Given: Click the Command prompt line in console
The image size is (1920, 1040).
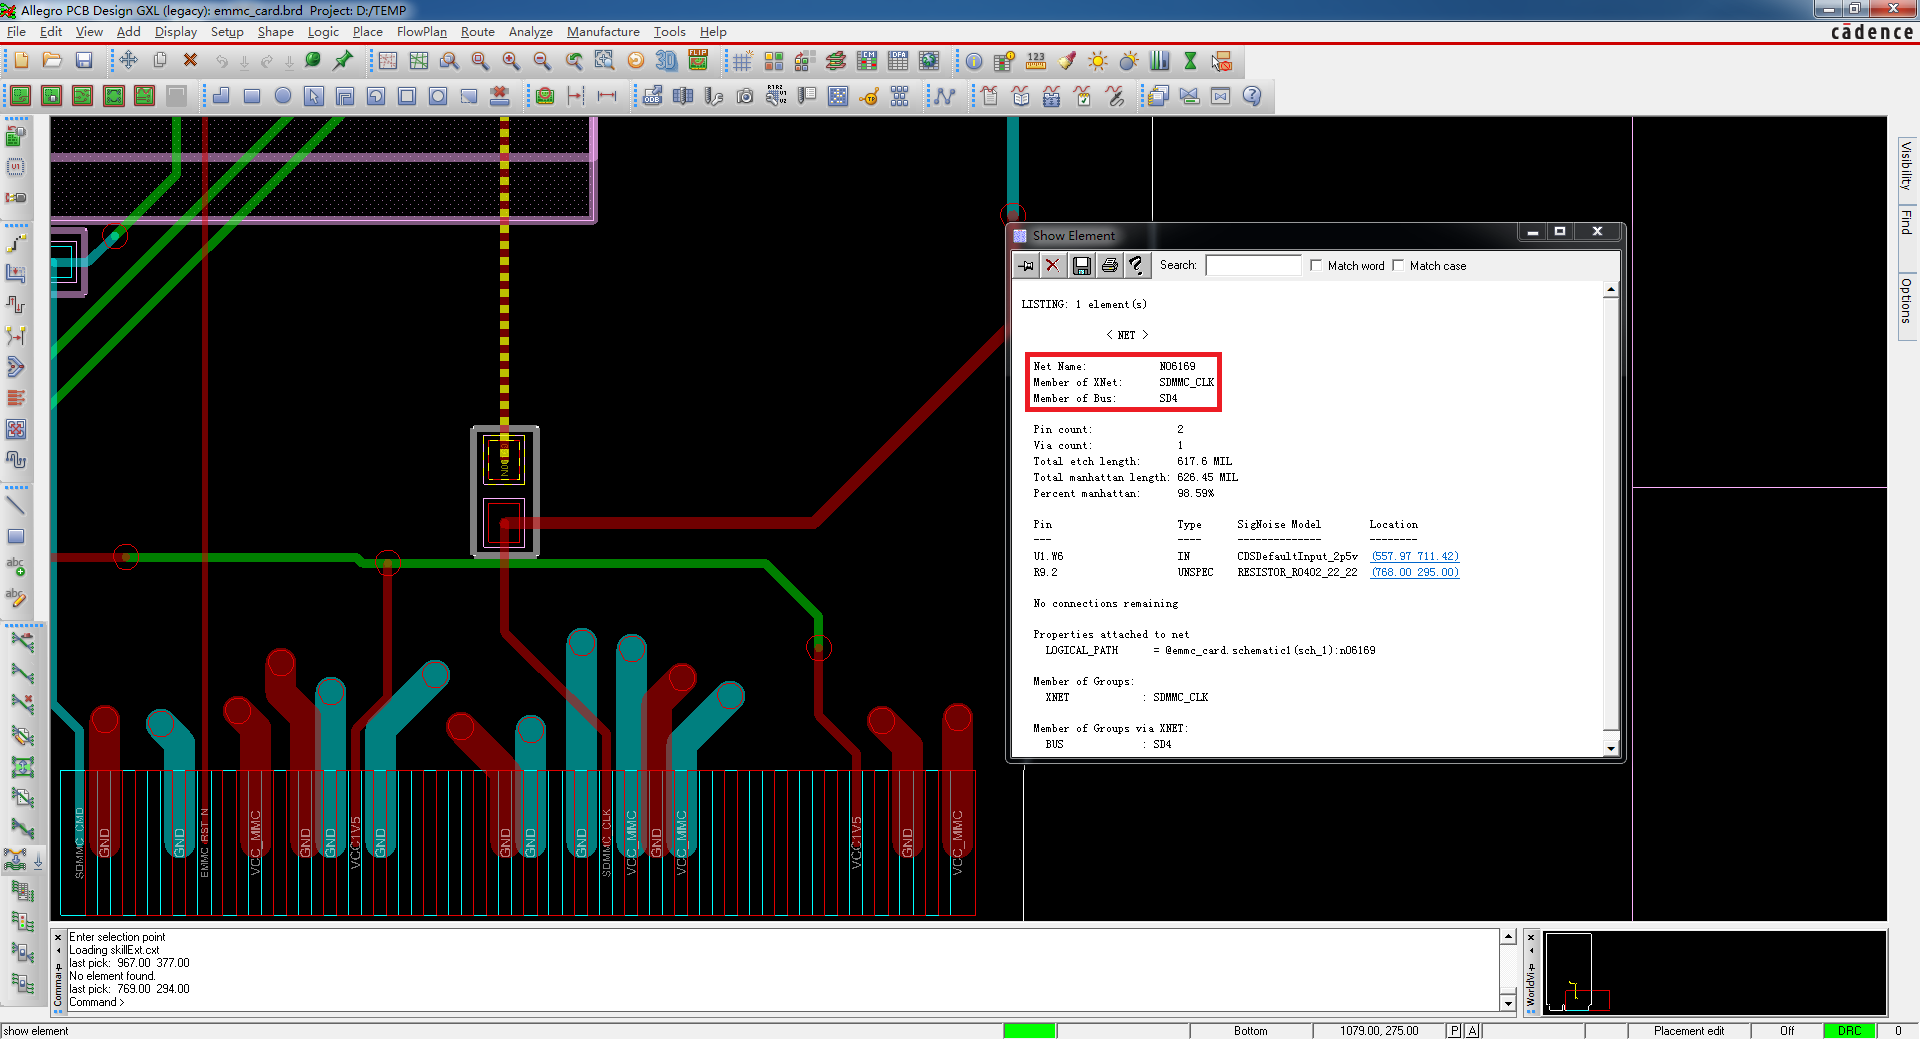Looking at the screenshot, I should pos(97,1002).
